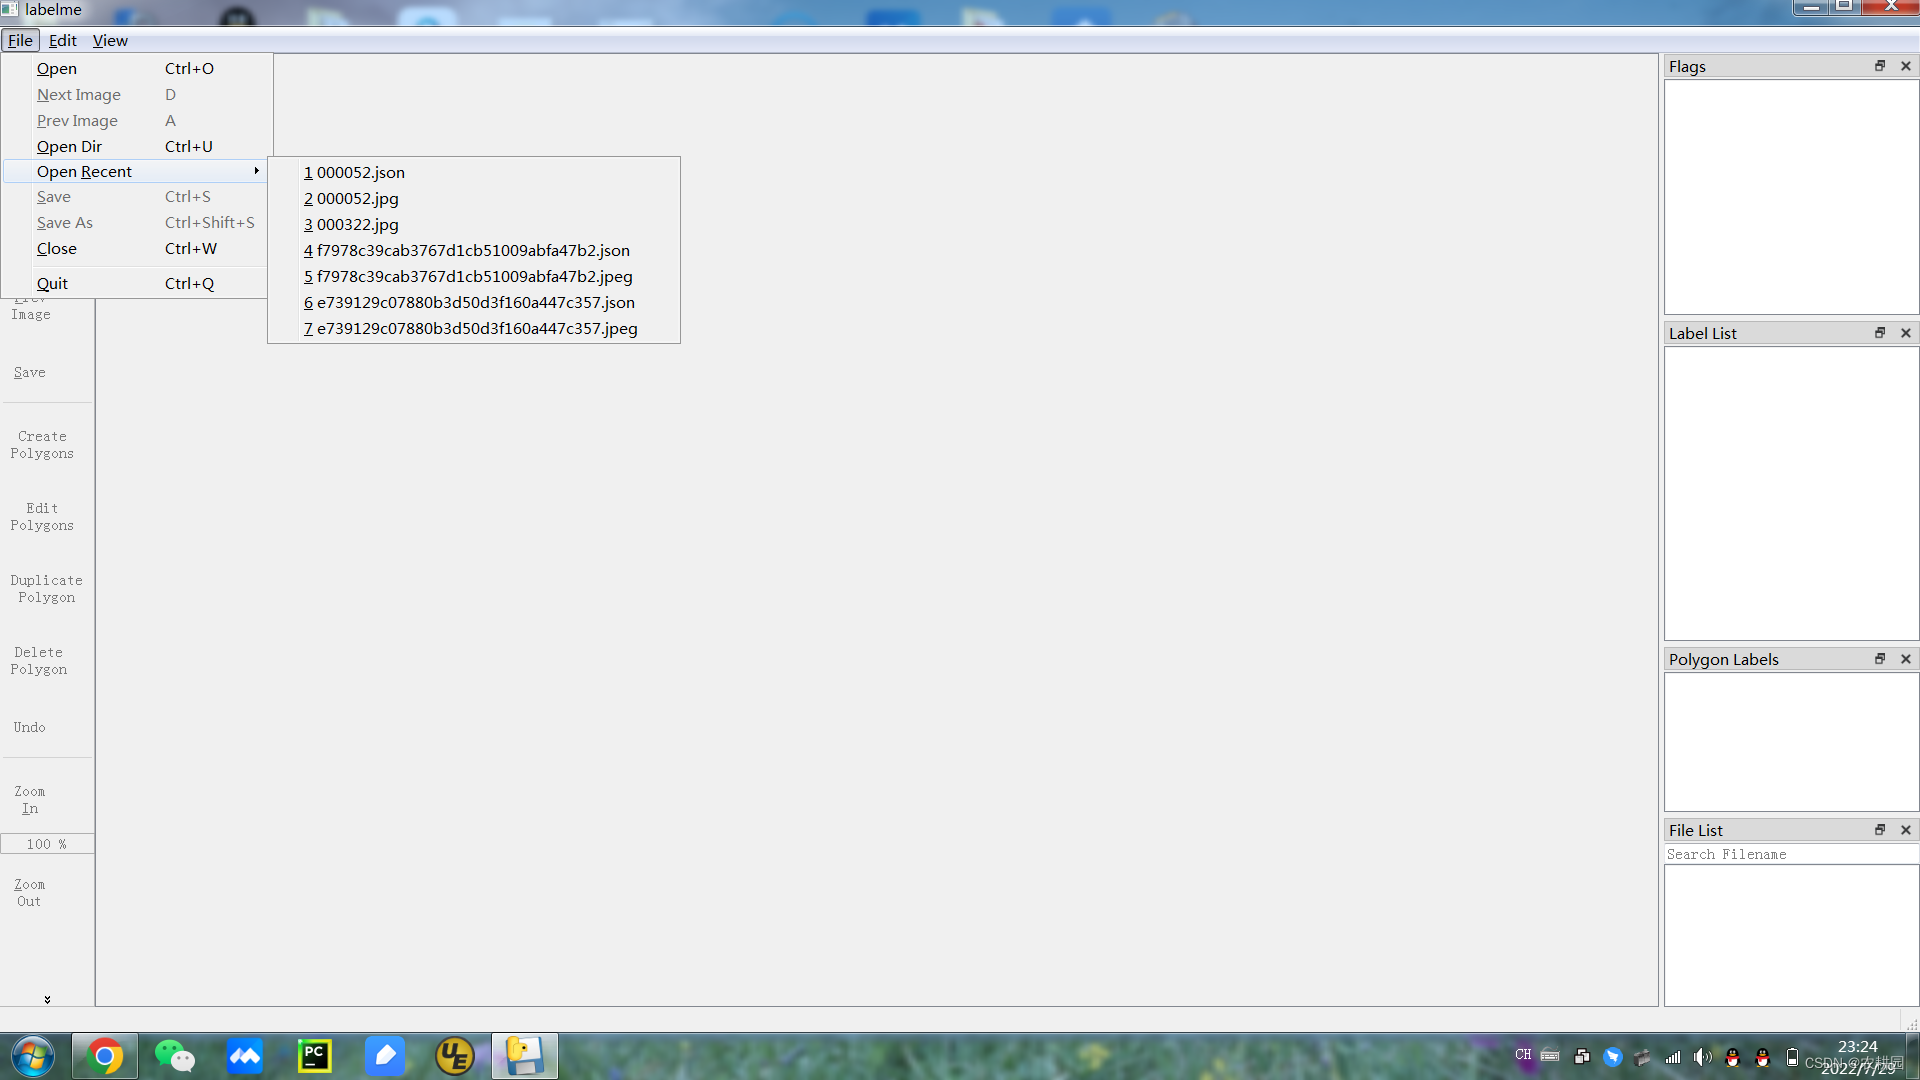
Task: Open recent file 000322.jpg
Action: point(357,224)
